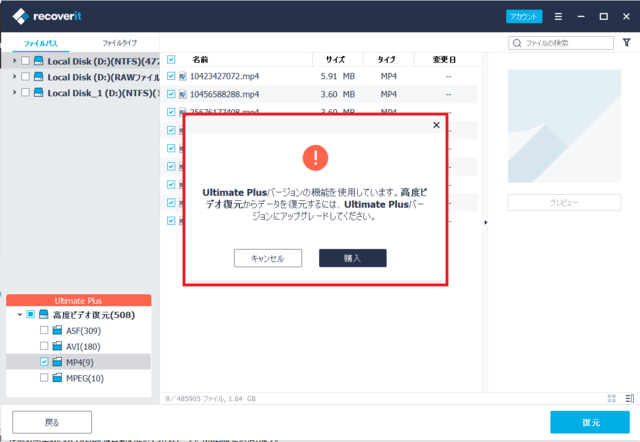640x442 pixels.
Task: Click the MP4(9) folder icon
Action: pos(58,362)
